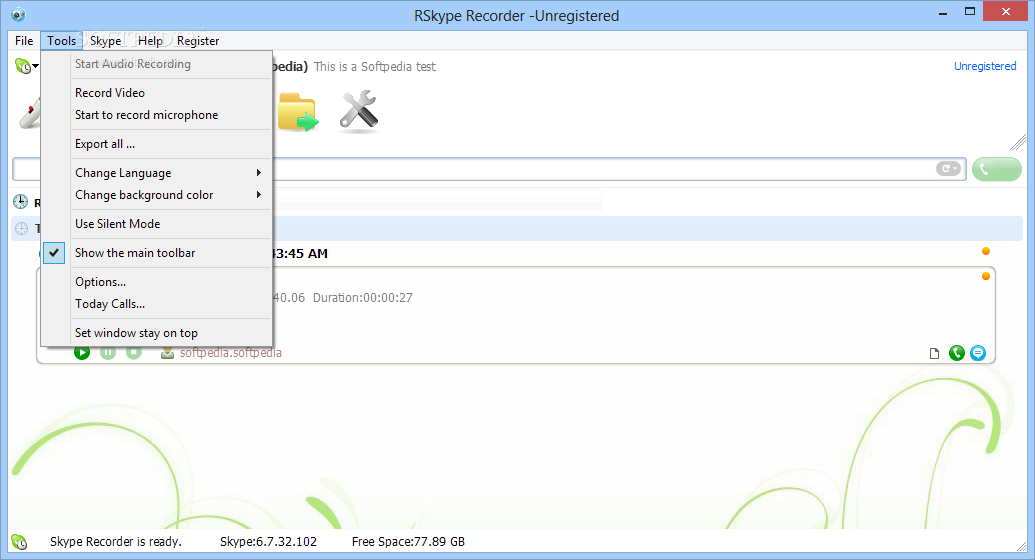Enable Use Silent Mode option
The width and height of the screenshot is (1035, 560).
pyautogui.click(x=157, y=224)
